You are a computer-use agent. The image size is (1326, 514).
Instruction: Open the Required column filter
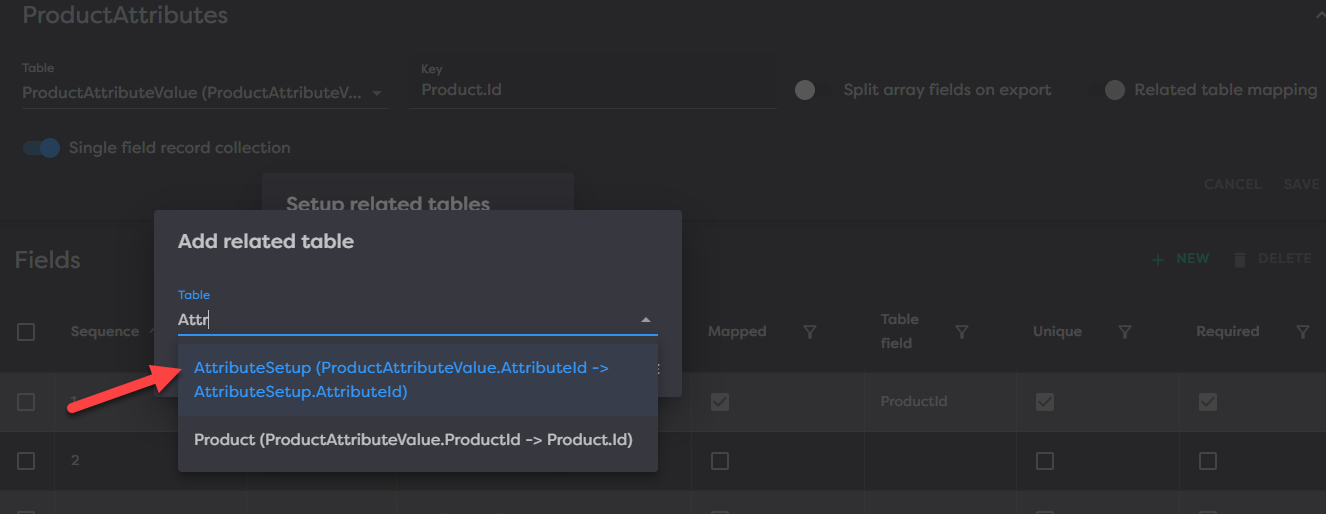point(1302,332)
